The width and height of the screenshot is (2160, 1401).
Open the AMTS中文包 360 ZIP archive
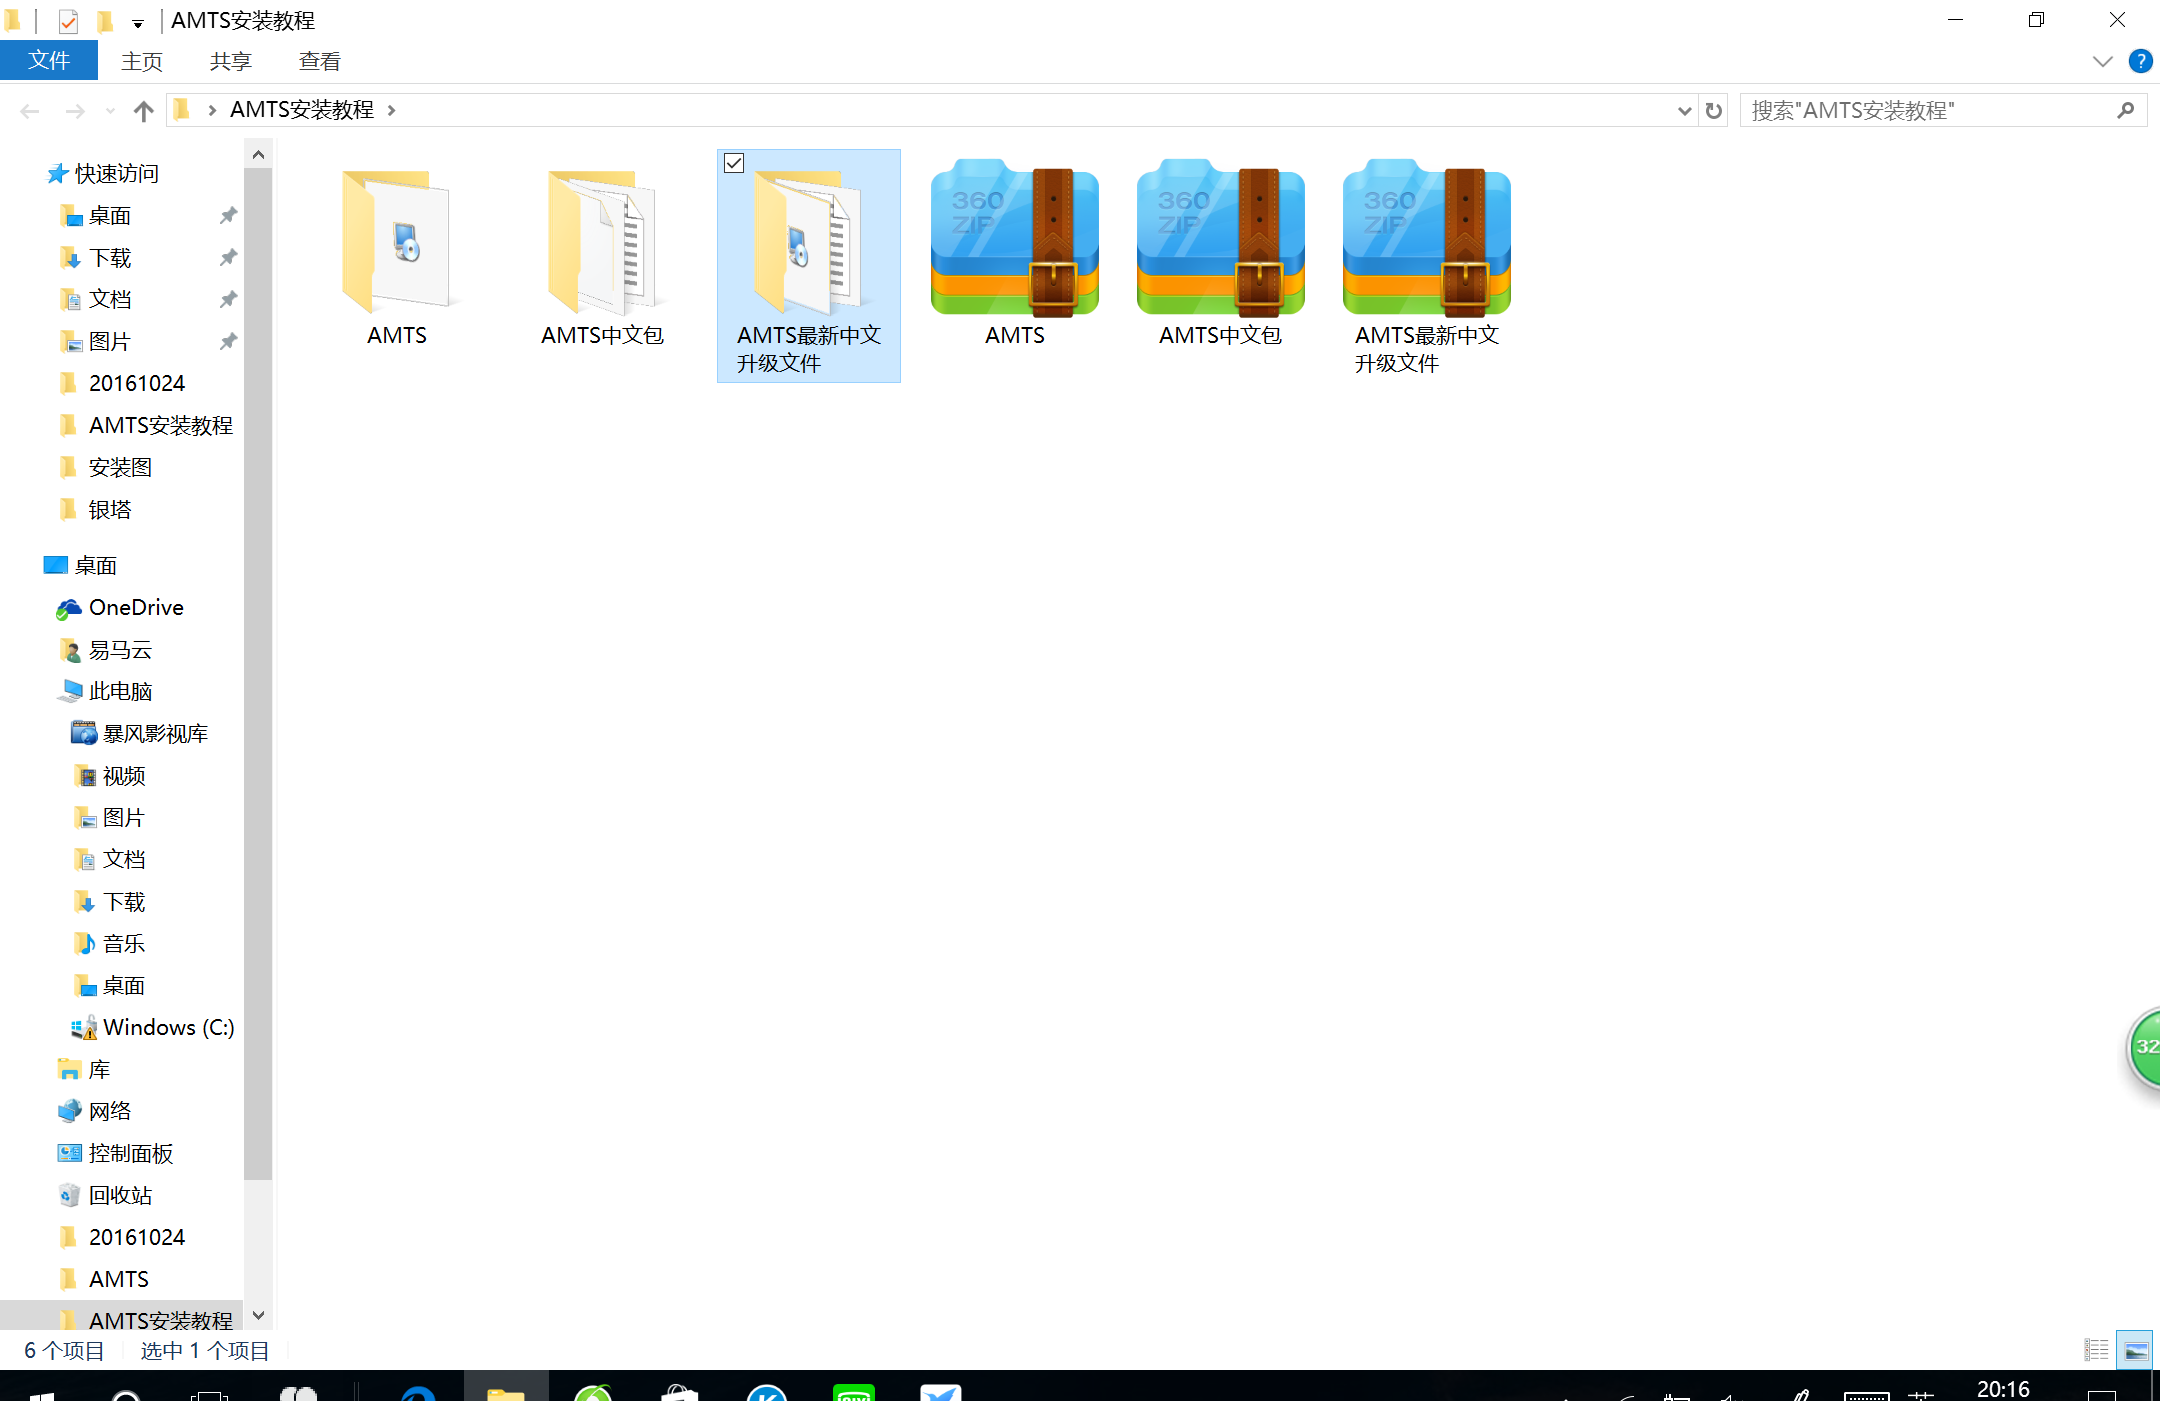coord(1221,238)
